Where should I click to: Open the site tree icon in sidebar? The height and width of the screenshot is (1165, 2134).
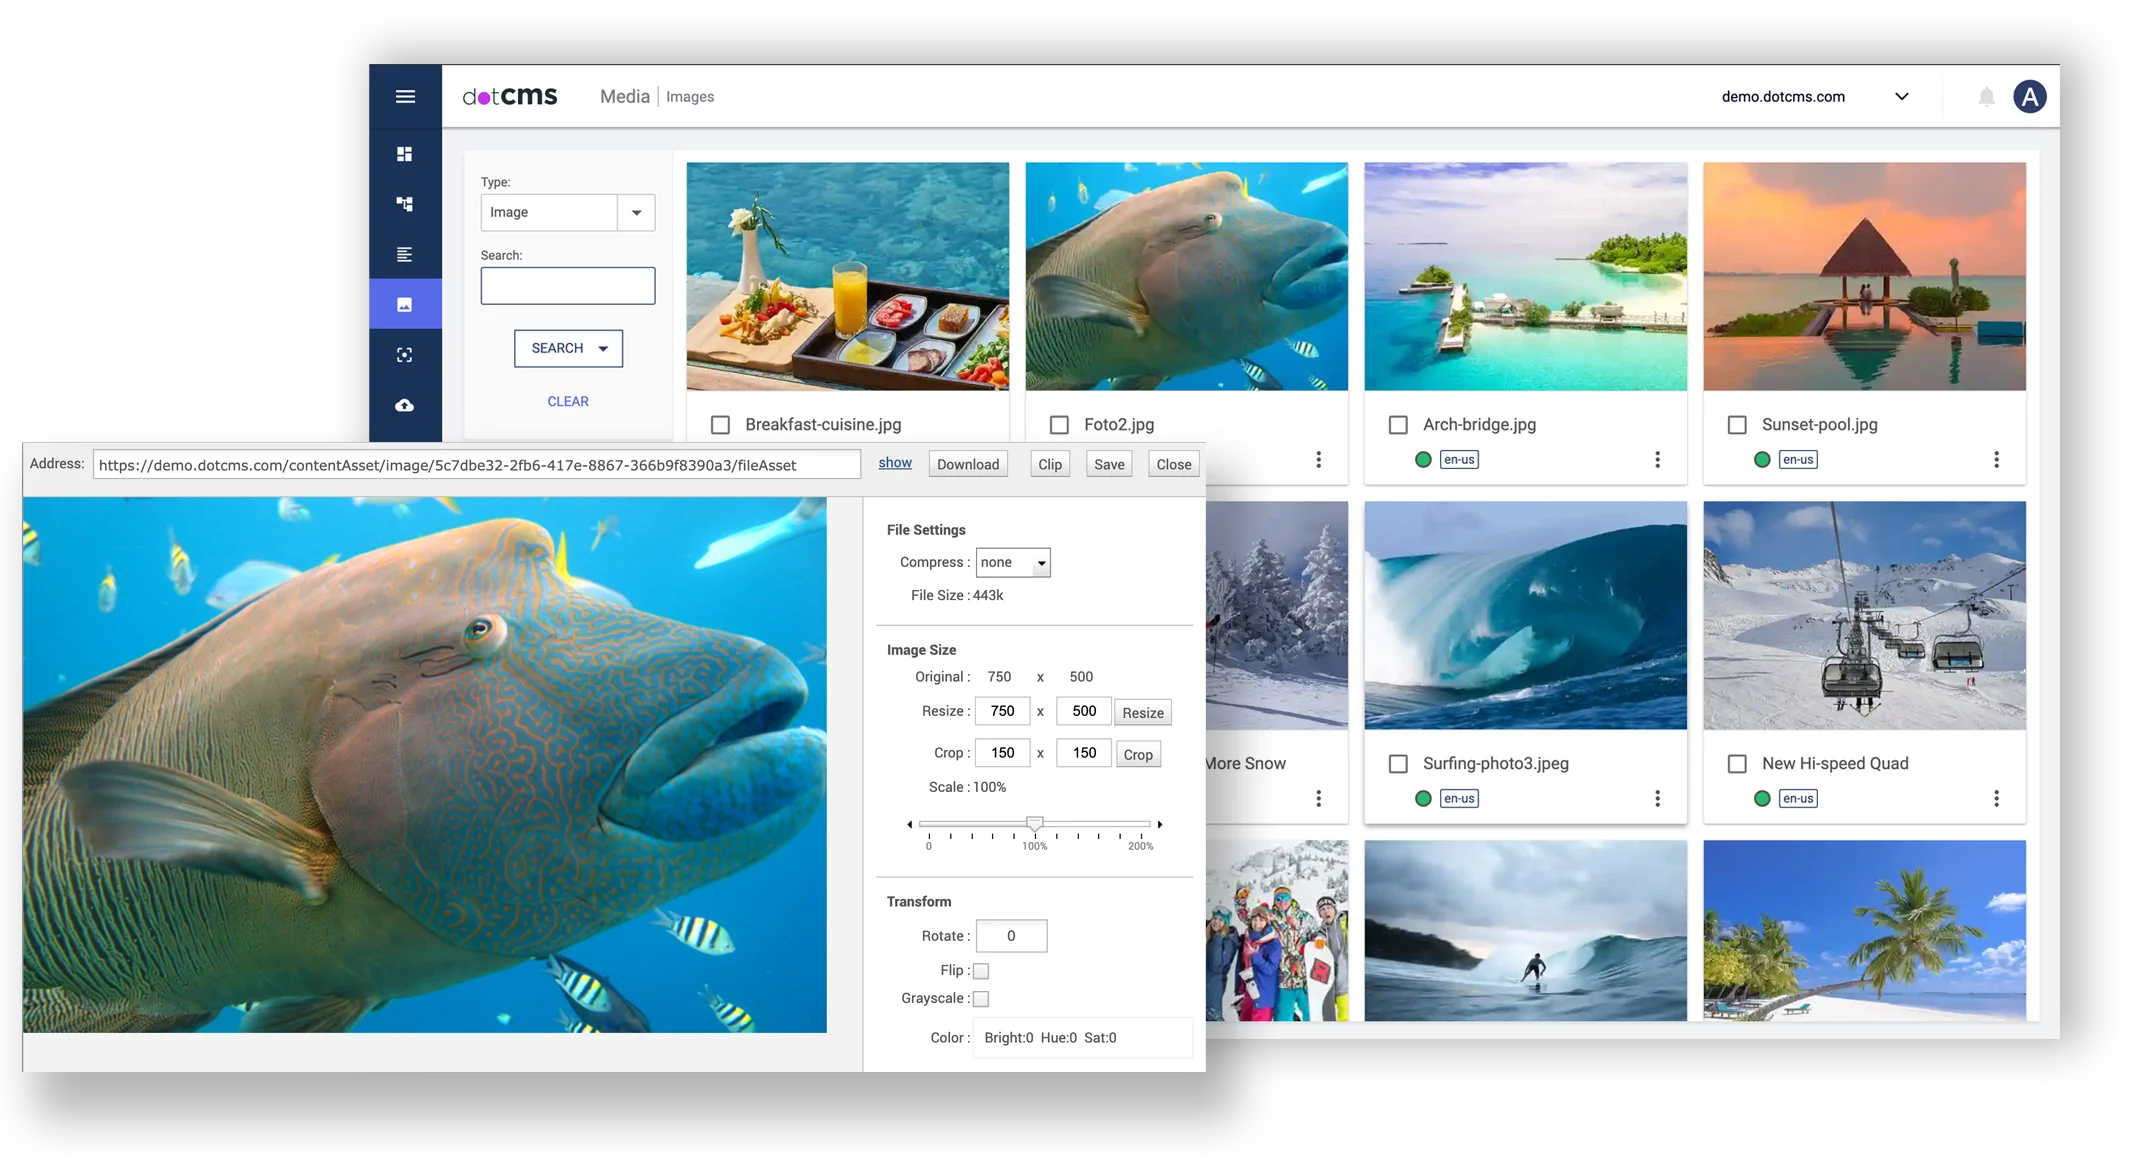pos(405,204)
